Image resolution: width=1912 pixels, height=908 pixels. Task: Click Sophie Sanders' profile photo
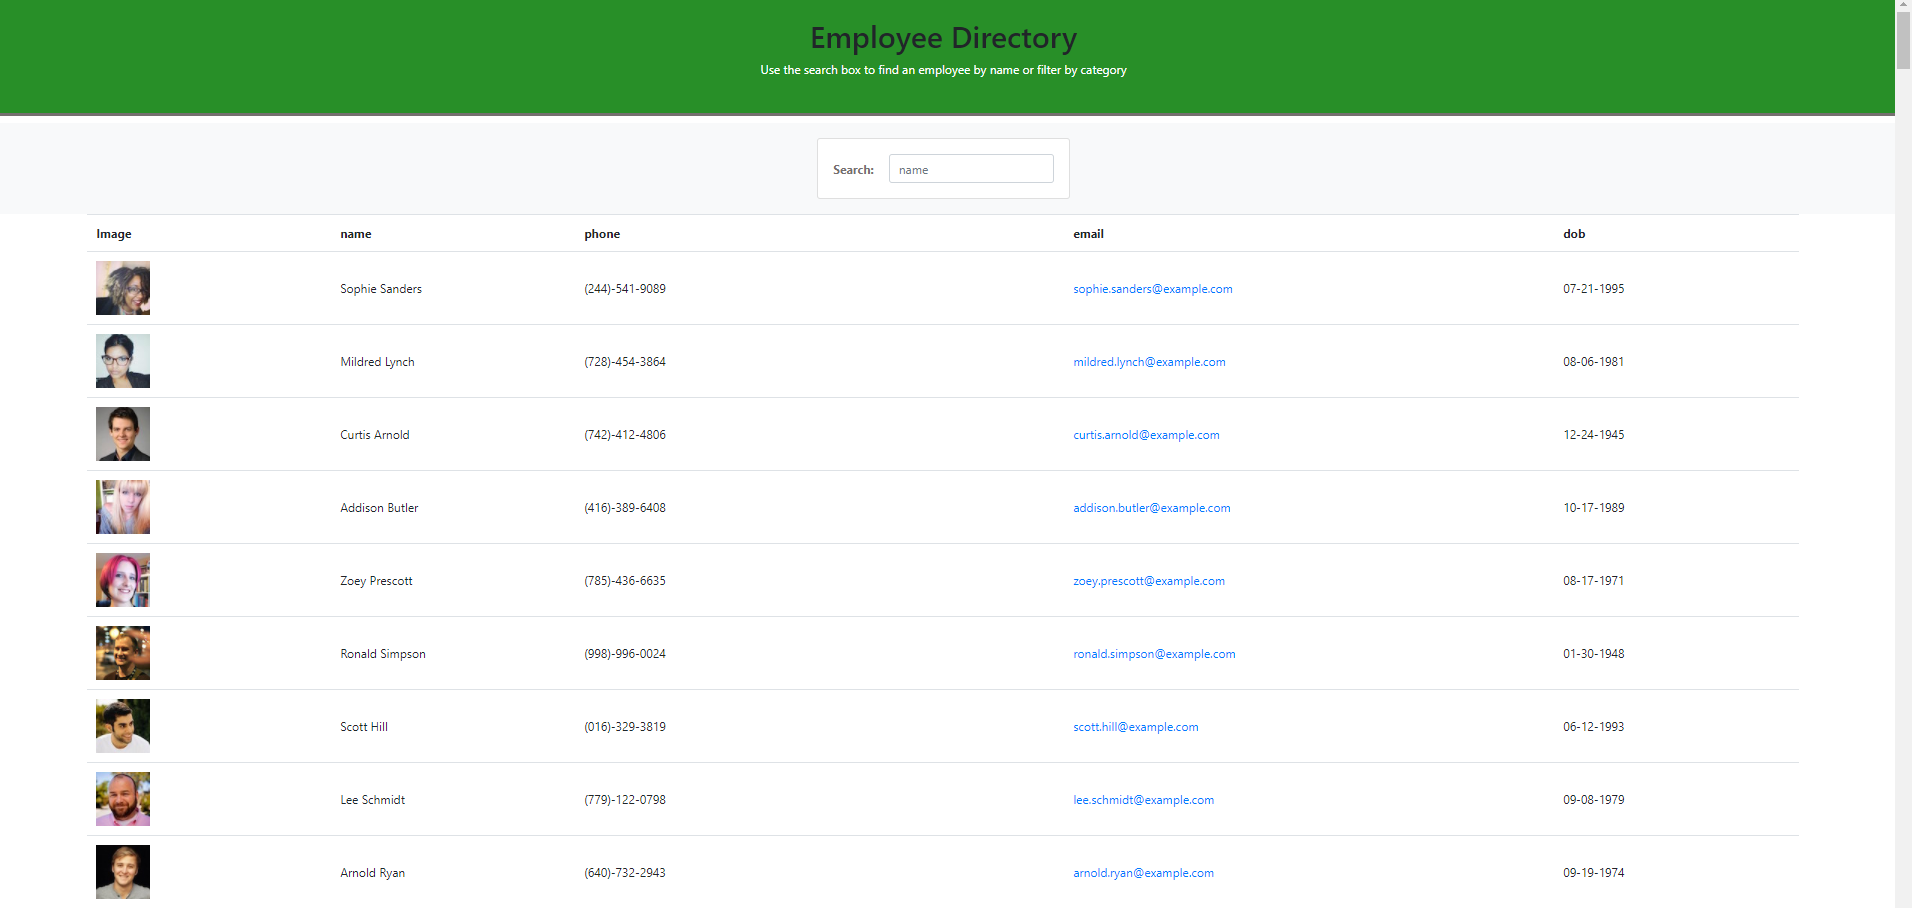pyautogui.click(x=122, y=288)
